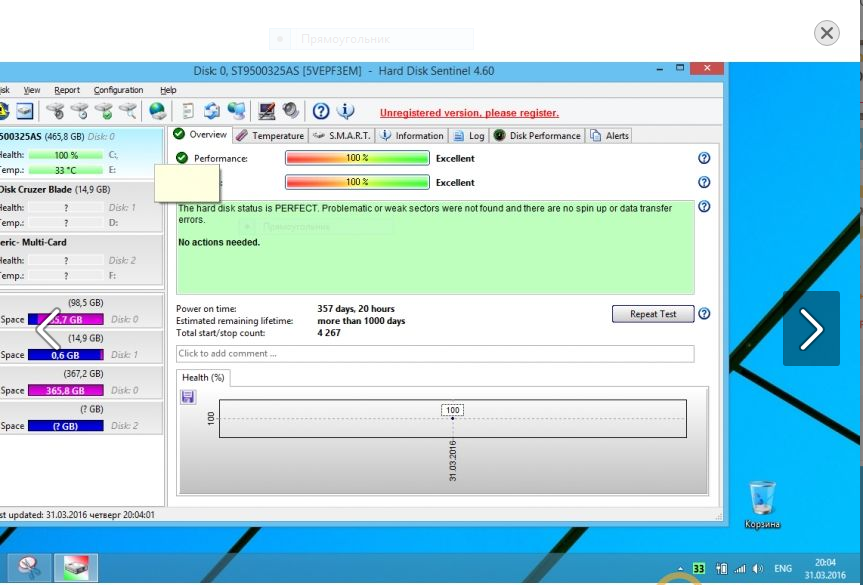The image size is (863, 585).
Task: Open the Configuration menu
Action: click(118, 90)
